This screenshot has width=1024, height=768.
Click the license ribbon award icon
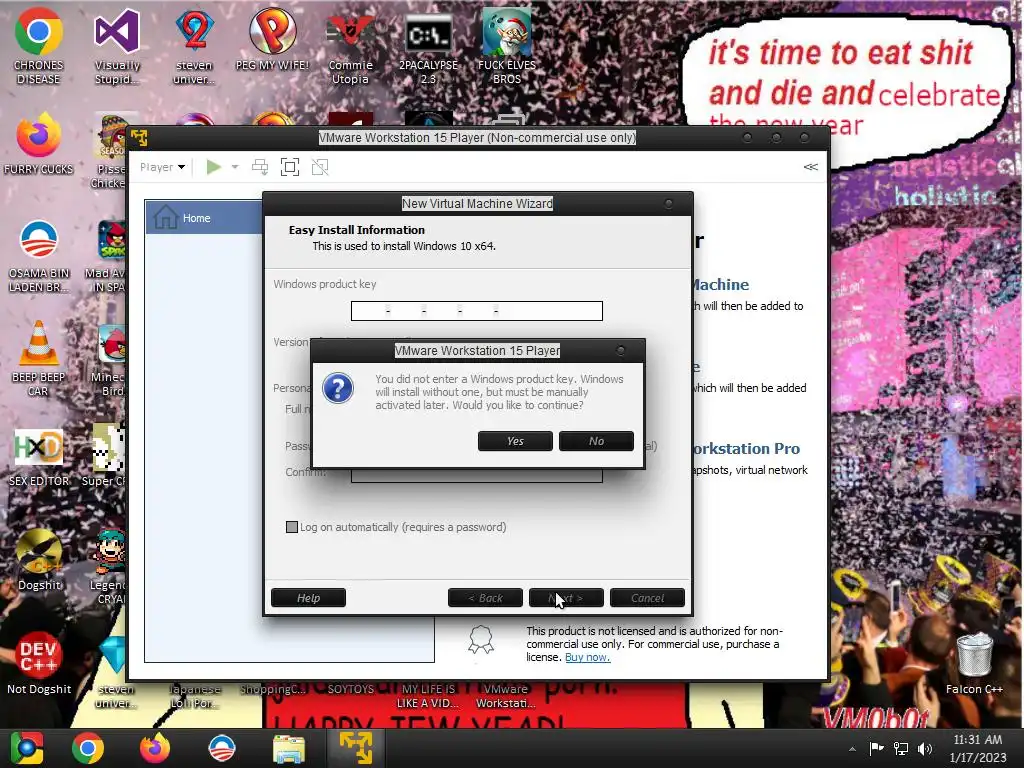[481, 639]
